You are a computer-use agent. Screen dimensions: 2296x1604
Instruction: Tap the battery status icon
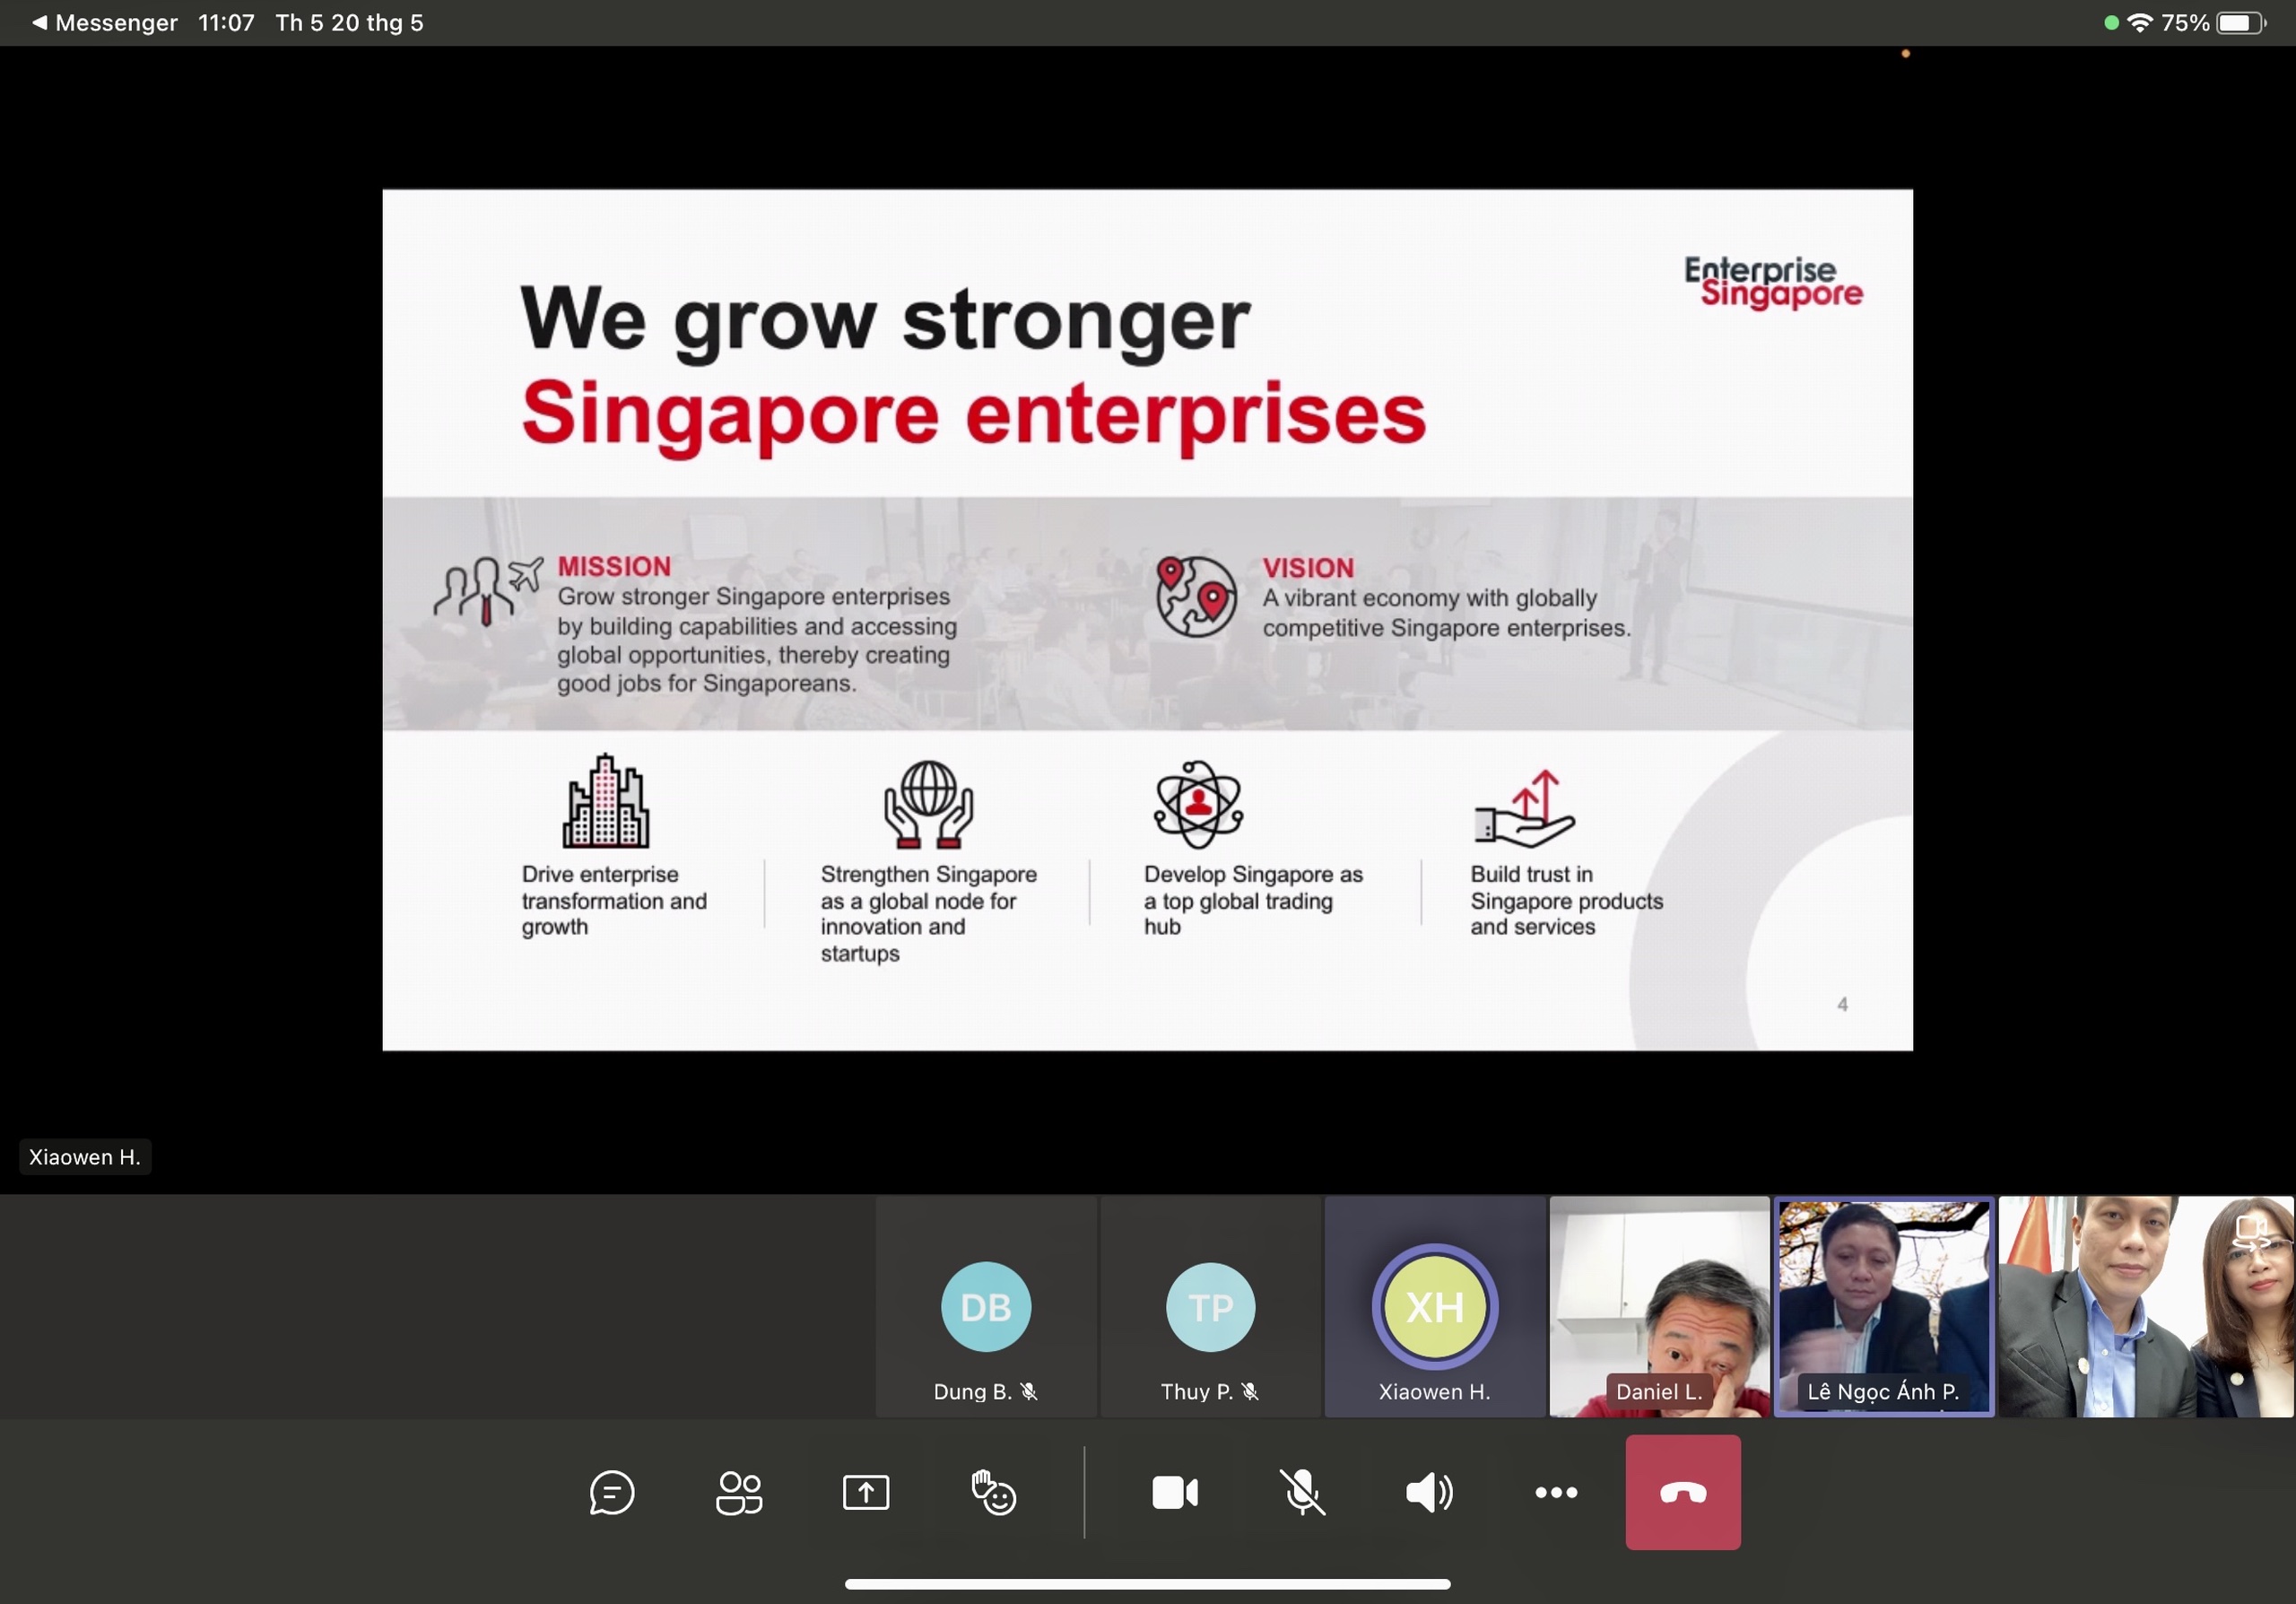(x=2240, y=22)
